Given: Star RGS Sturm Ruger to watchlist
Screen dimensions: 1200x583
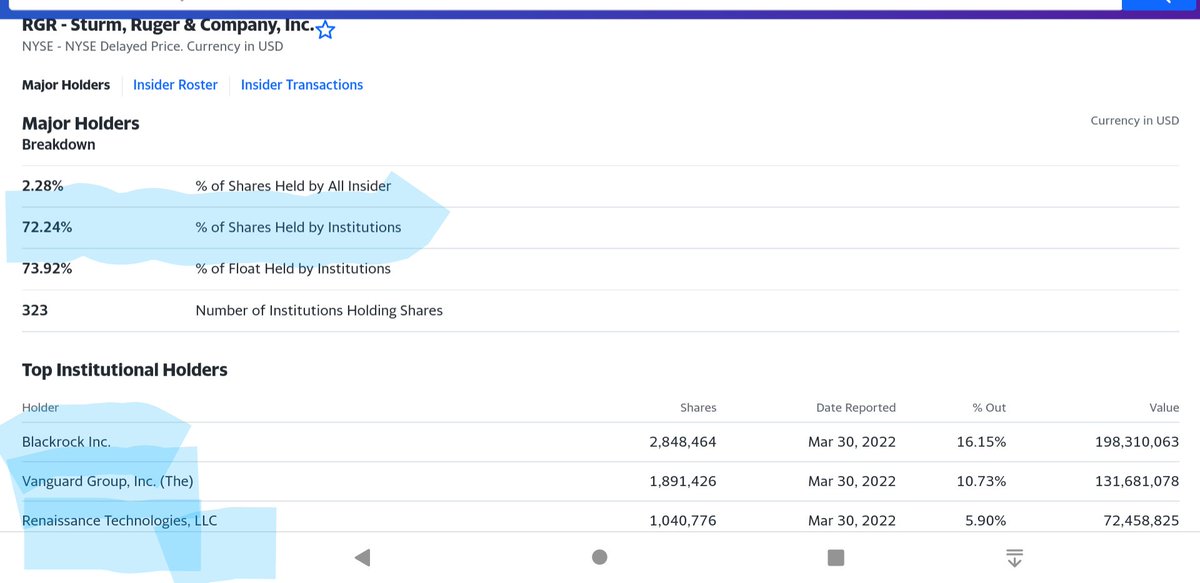Looking at the screenshot, I should click(x=325, y=30).
